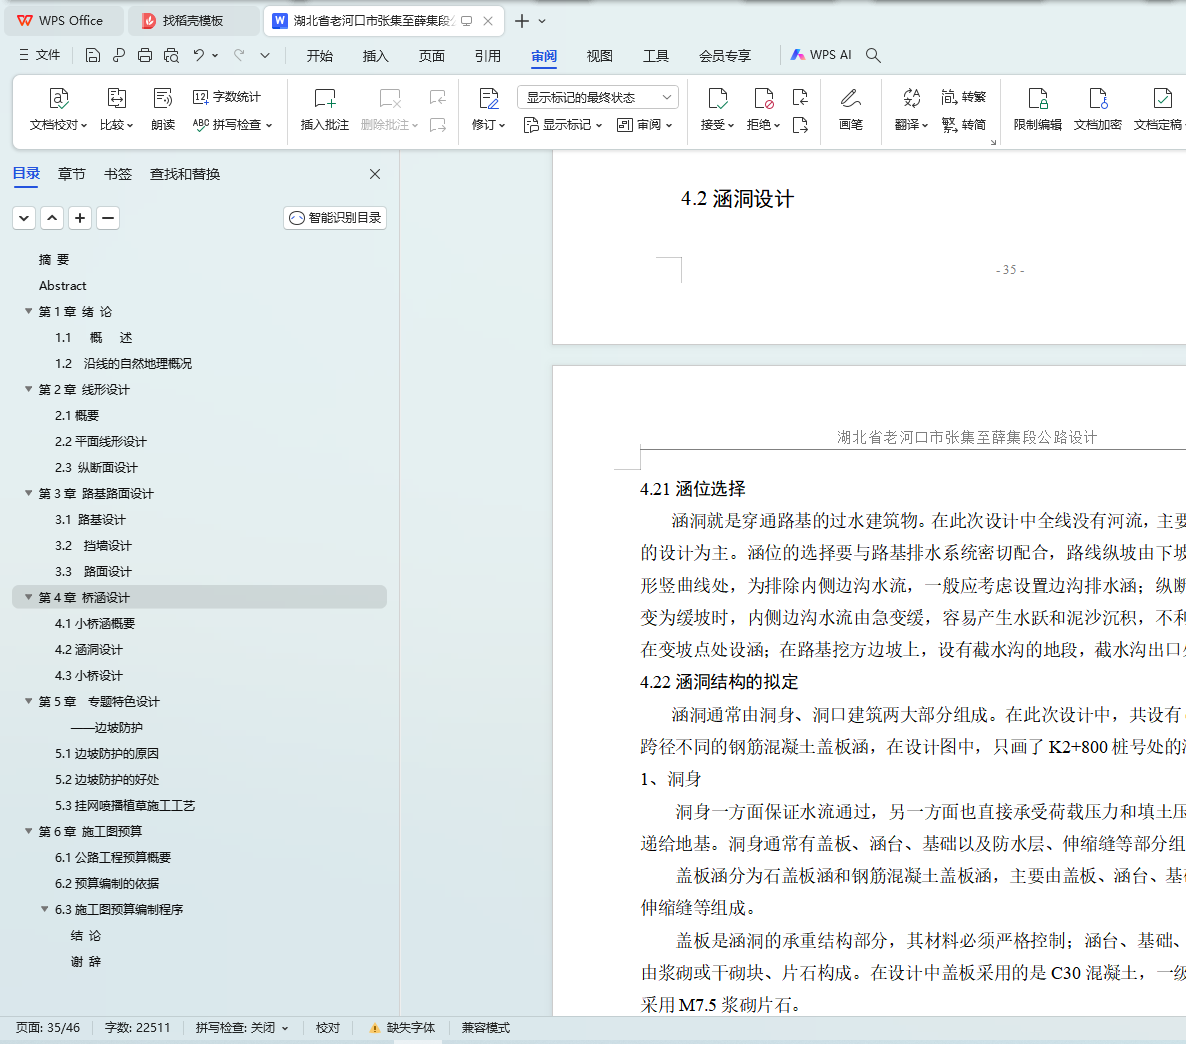Open the 文件 menu
This screenshot has height=1044, width=1186.
coord(39,55)
